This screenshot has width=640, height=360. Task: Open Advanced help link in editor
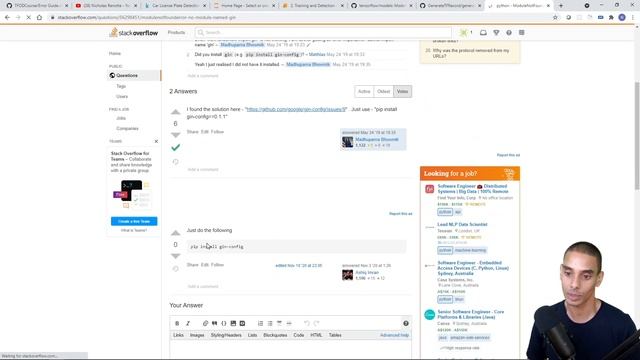pos(394,335)
